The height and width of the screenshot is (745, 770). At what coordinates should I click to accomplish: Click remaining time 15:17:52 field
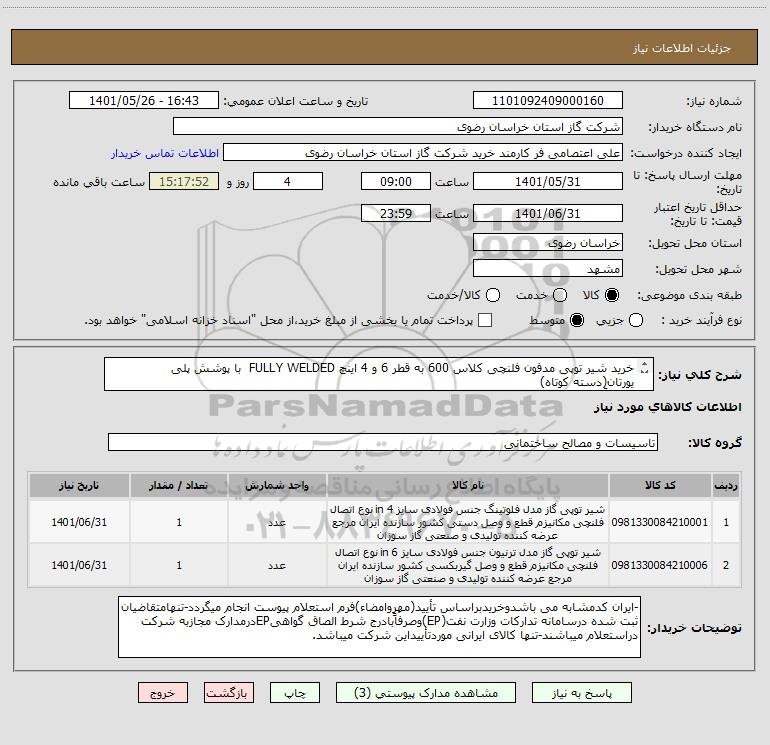point(184,181)
